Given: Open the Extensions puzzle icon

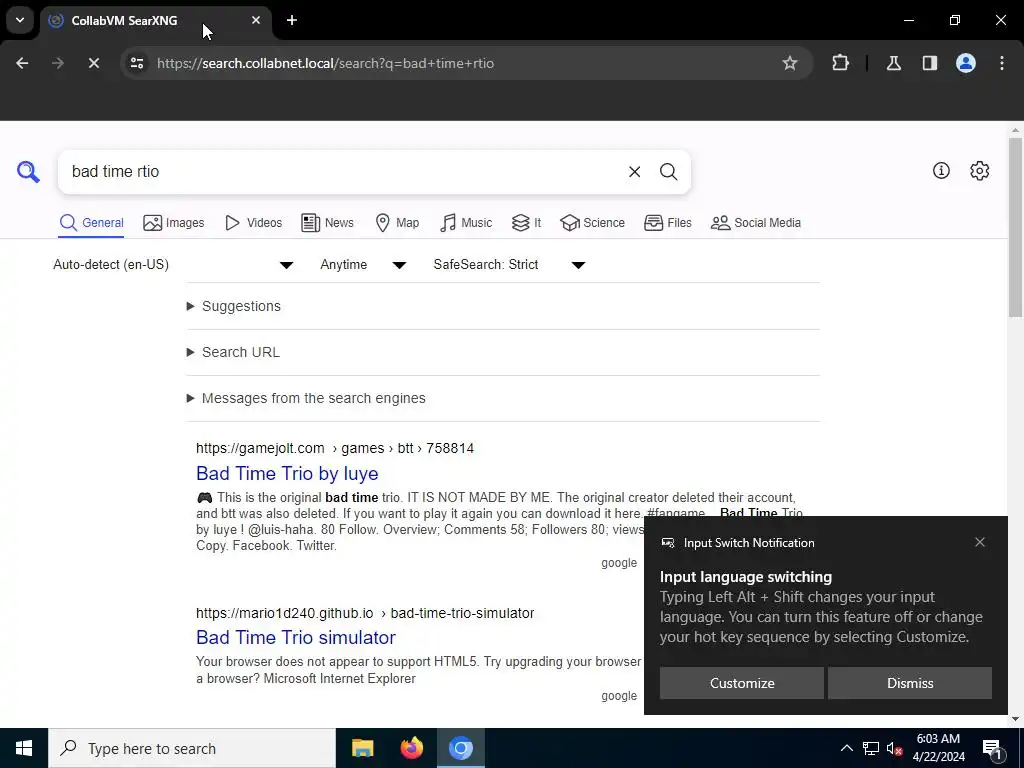Looking at the screenshot, I should [840, 63].
